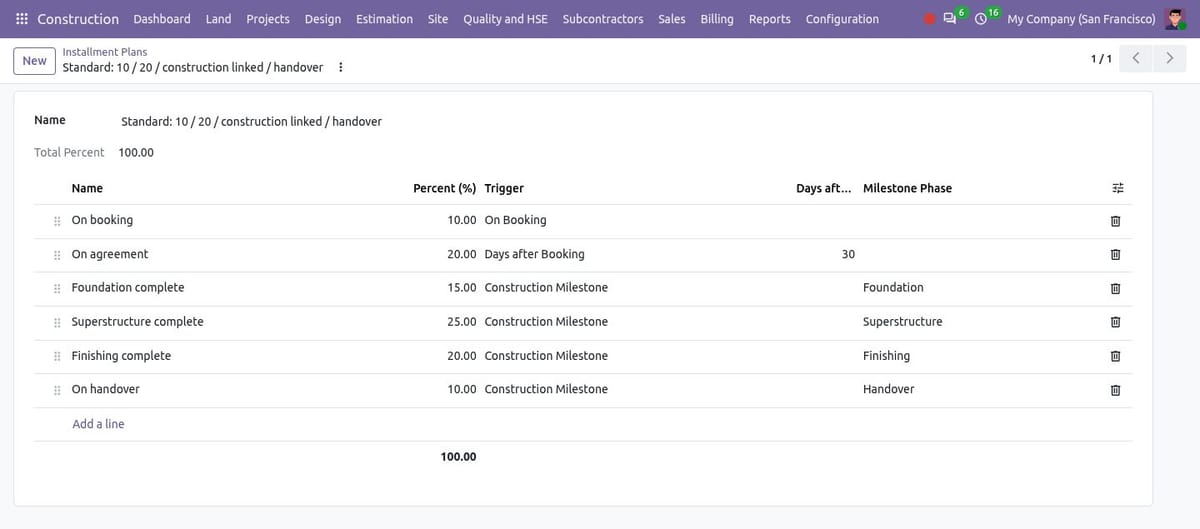
Task: Open Trigger dropdown for On handover row
Action: (x=636, y=389)
